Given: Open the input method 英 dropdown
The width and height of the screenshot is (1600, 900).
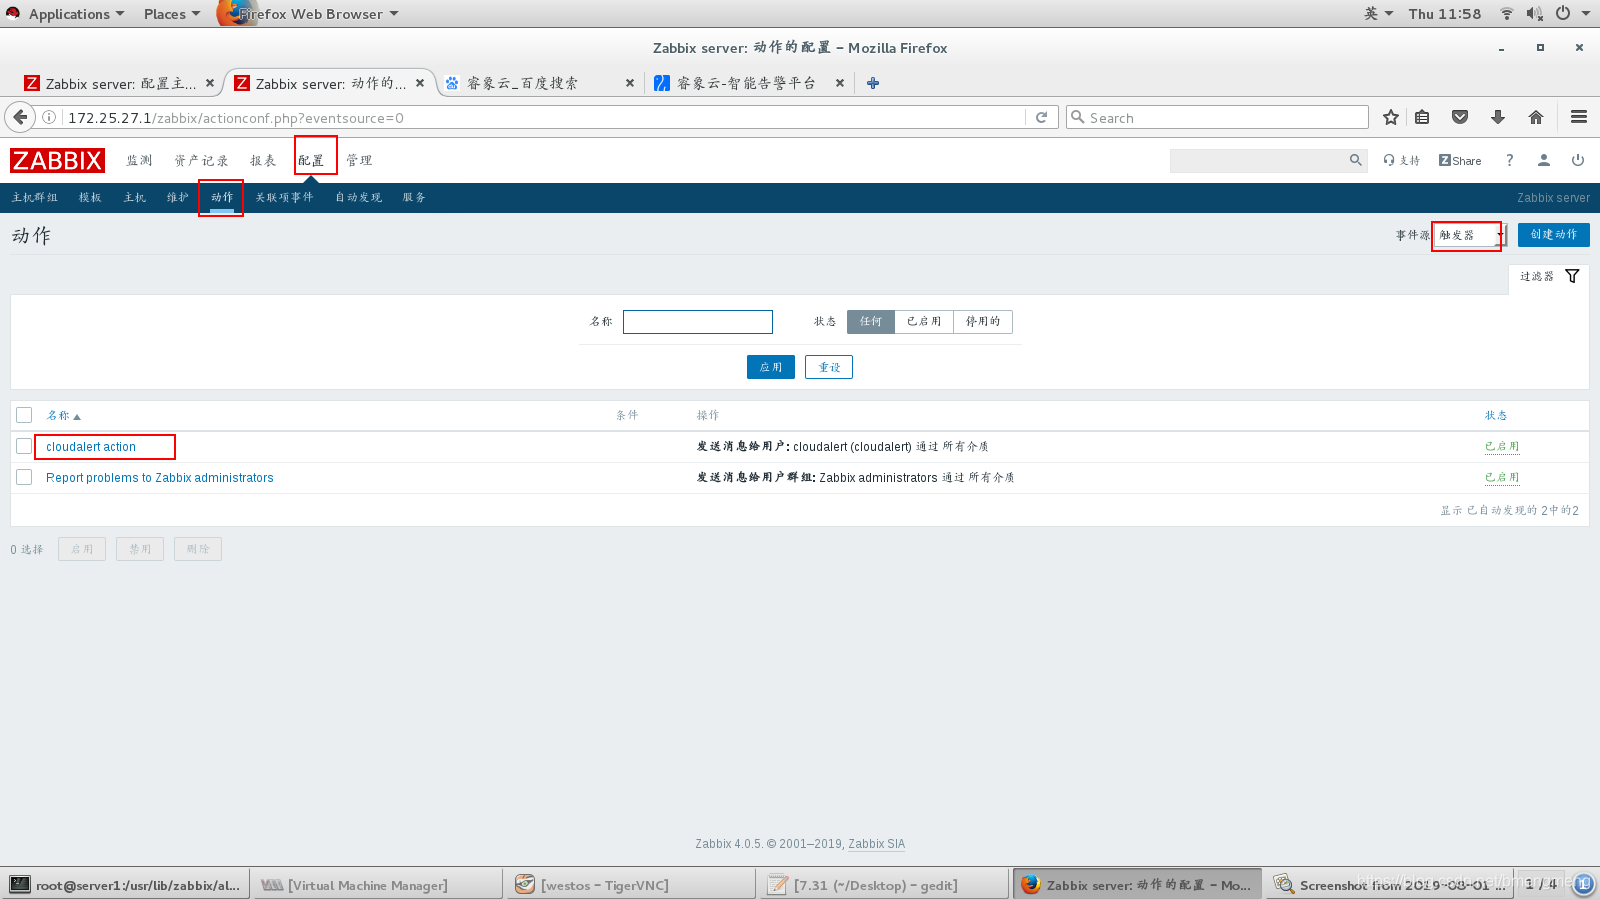Looking at the screenshot, I should tap(1378, 13).
